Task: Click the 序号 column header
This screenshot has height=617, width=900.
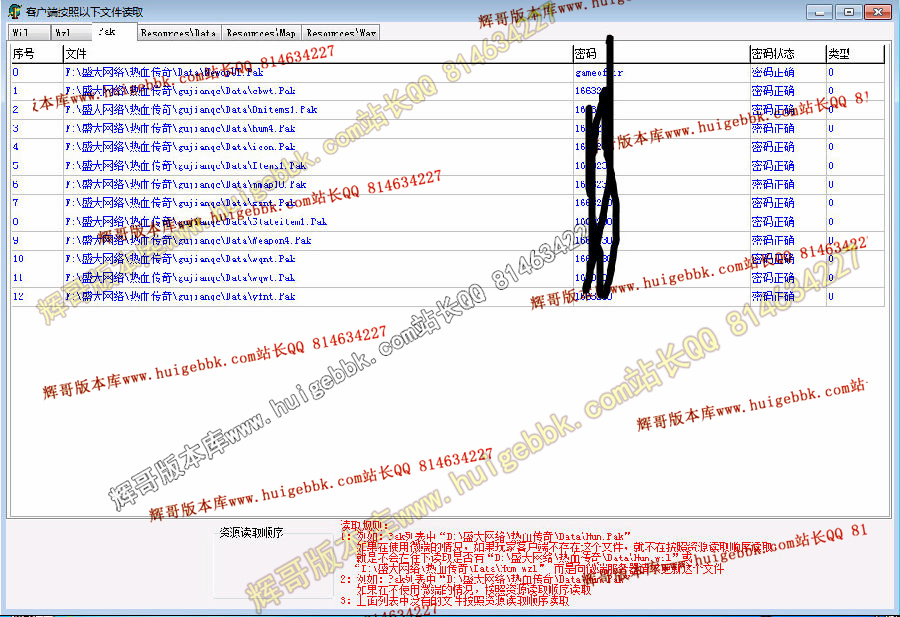Action: pos(37,53)
